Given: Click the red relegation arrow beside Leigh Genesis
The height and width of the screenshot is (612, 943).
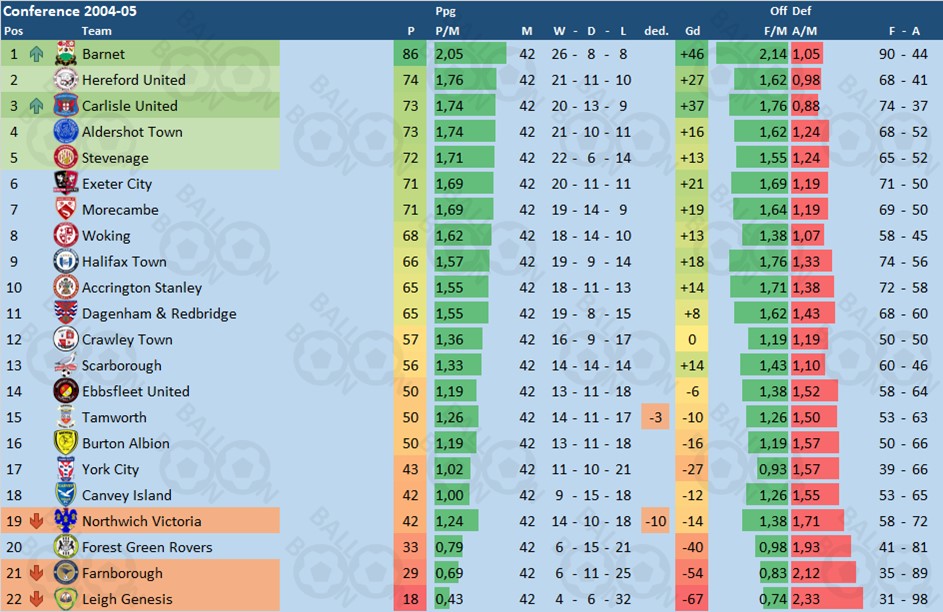Looking at the screenshot, I should [x=37, y=599].
